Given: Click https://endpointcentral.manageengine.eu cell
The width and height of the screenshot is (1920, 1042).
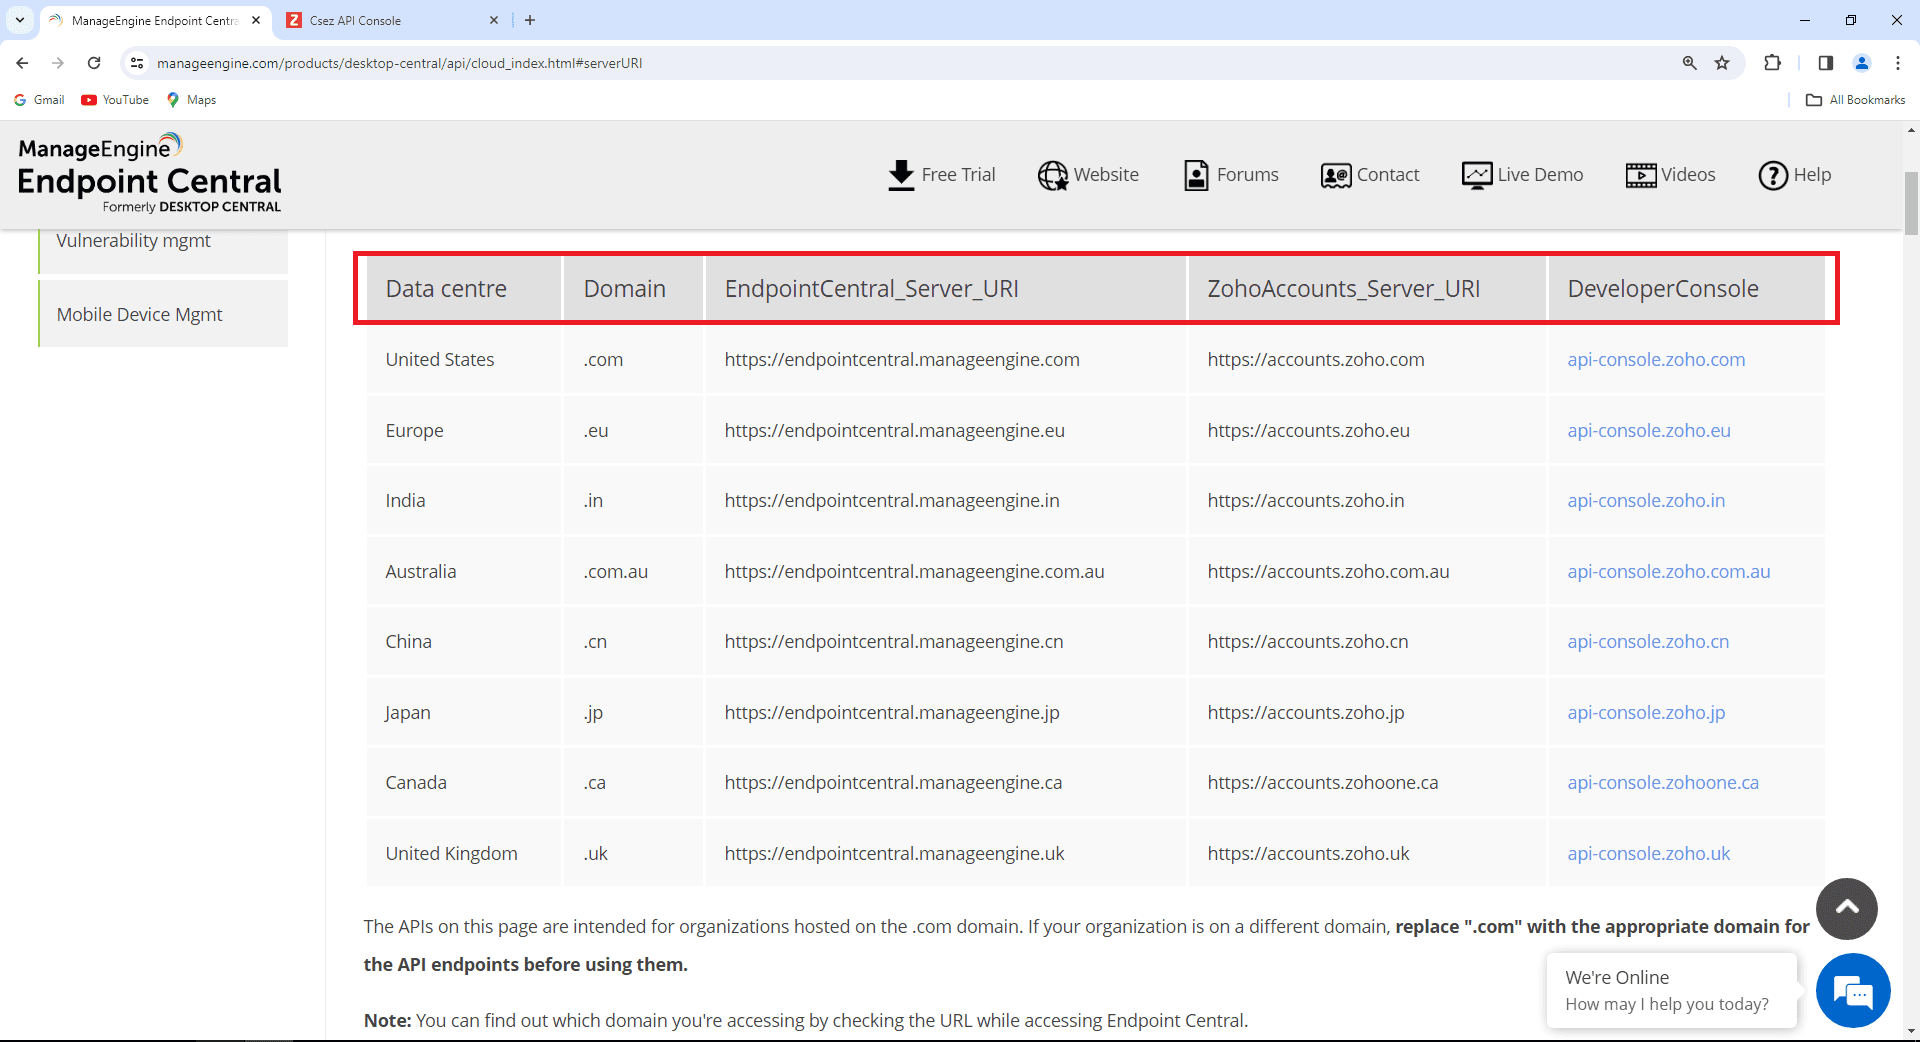Looking at the screenshot, I should click(946, 431).
